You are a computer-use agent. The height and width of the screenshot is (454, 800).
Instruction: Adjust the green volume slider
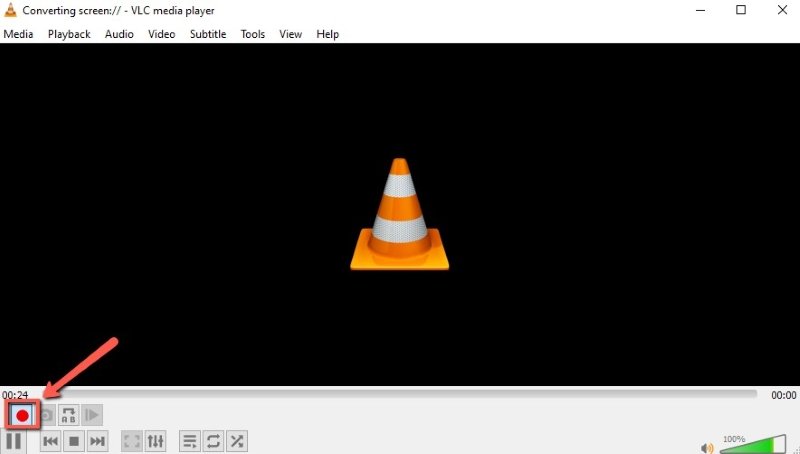(750, 446)
